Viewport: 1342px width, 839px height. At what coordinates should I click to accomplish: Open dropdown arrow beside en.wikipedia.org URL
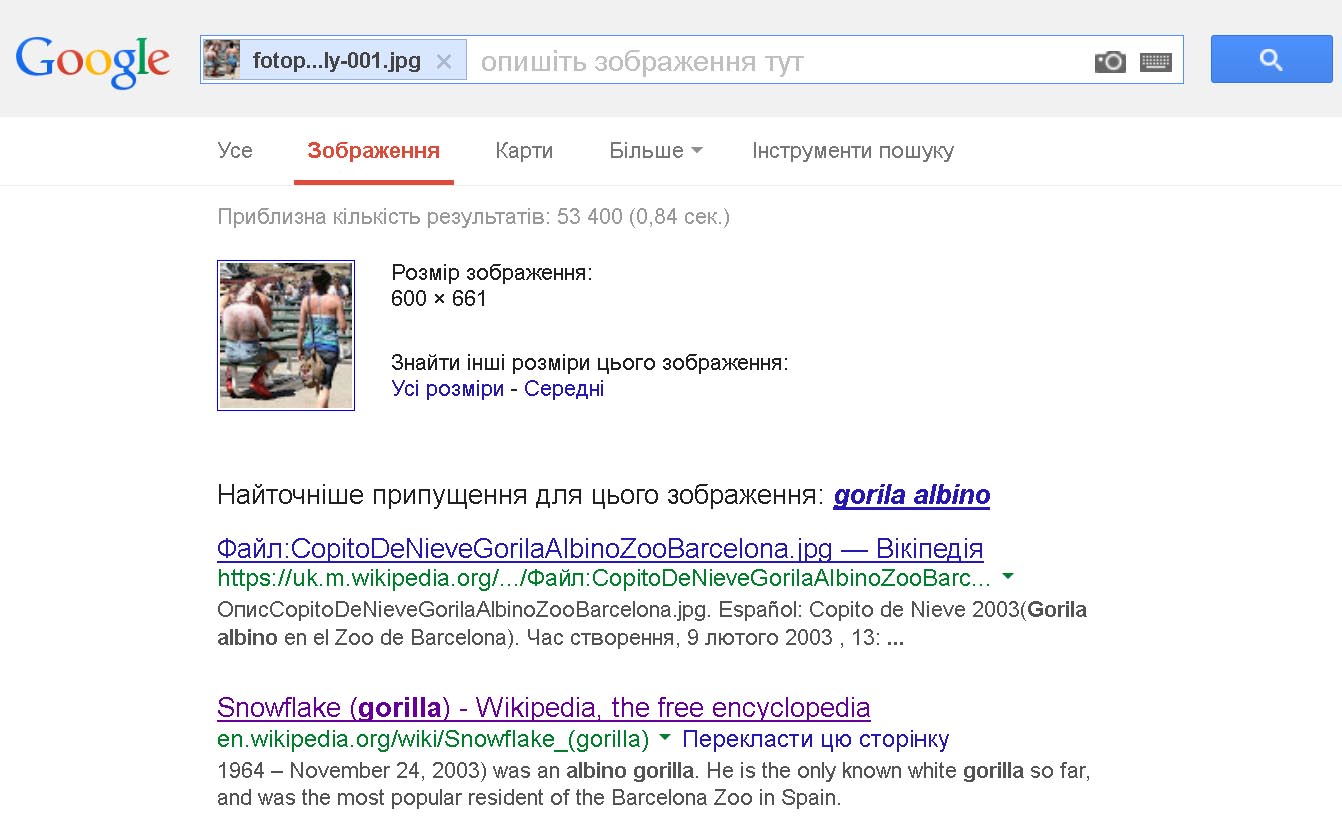click(665, 739)
